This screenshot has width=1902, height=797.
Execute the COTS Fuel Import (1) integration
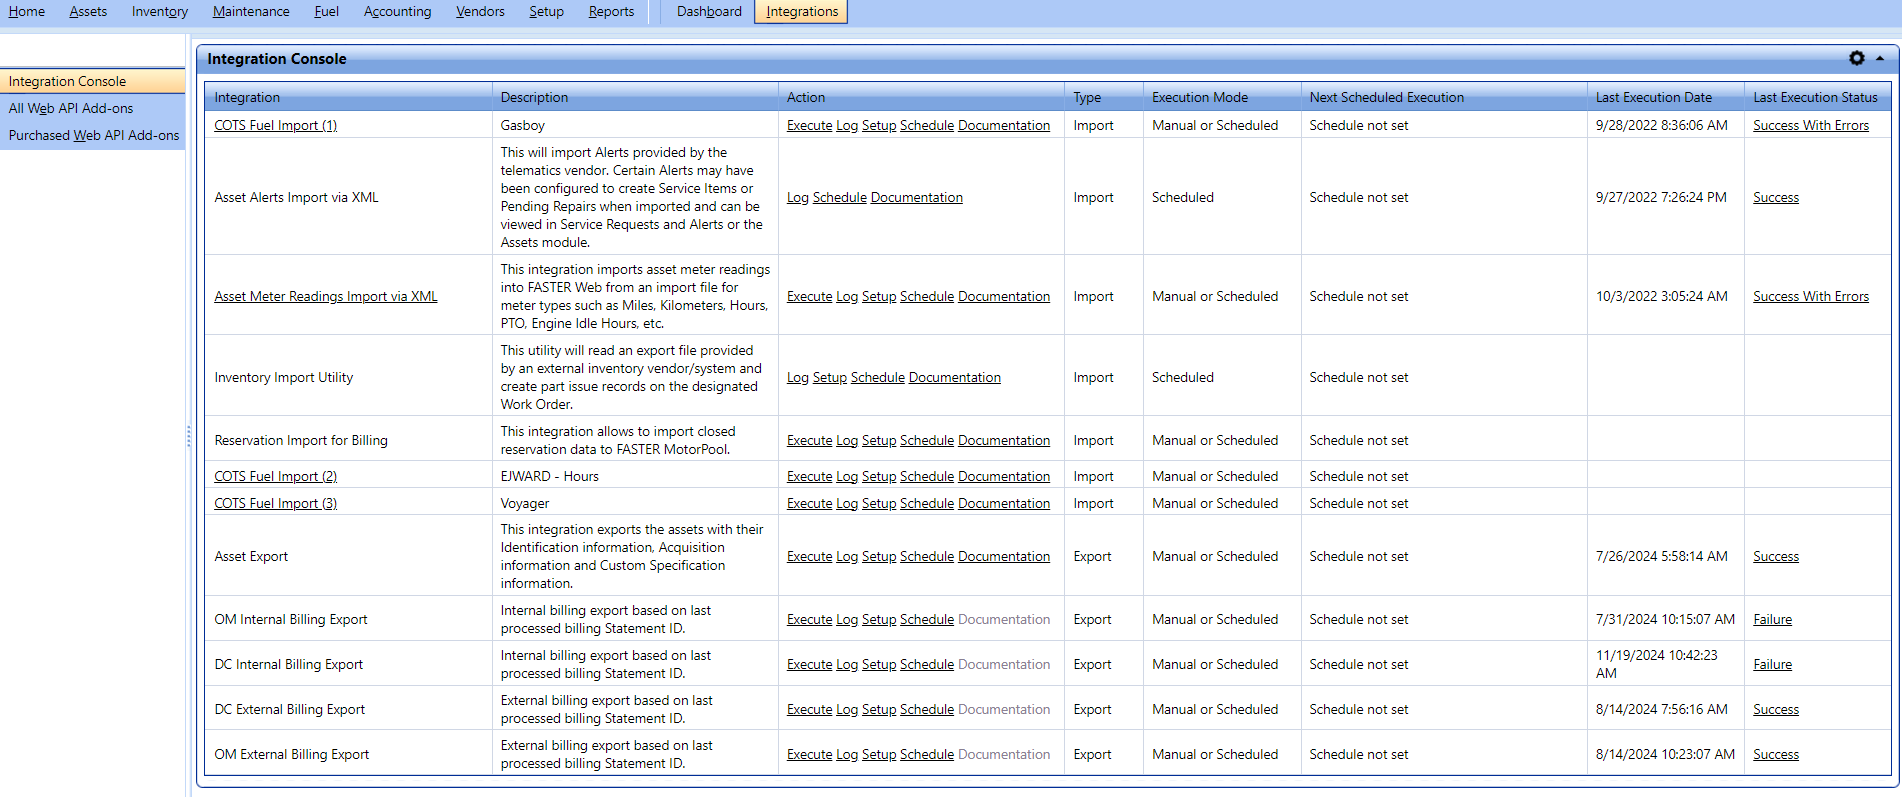coord(809,125)
